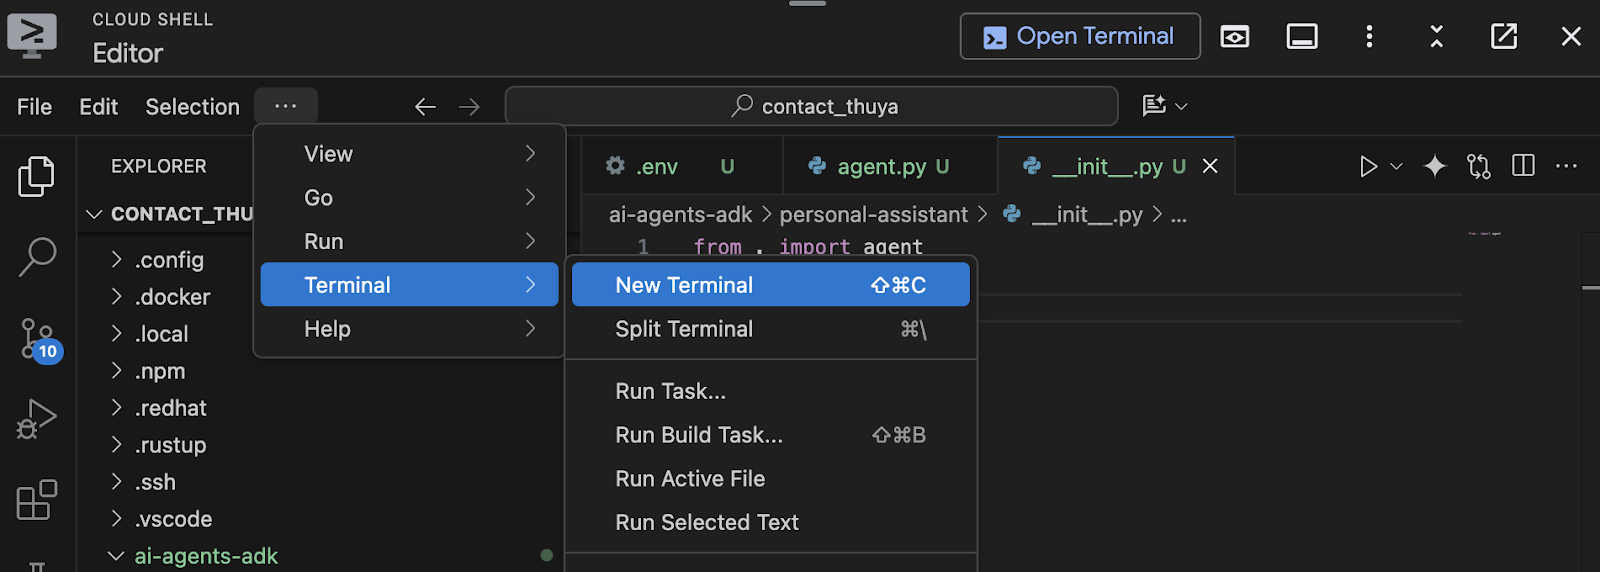The width and height of the screenshot is (1600, 572).
Task: Toggle the bottom panel layout button
Action: pos(1301,37)
